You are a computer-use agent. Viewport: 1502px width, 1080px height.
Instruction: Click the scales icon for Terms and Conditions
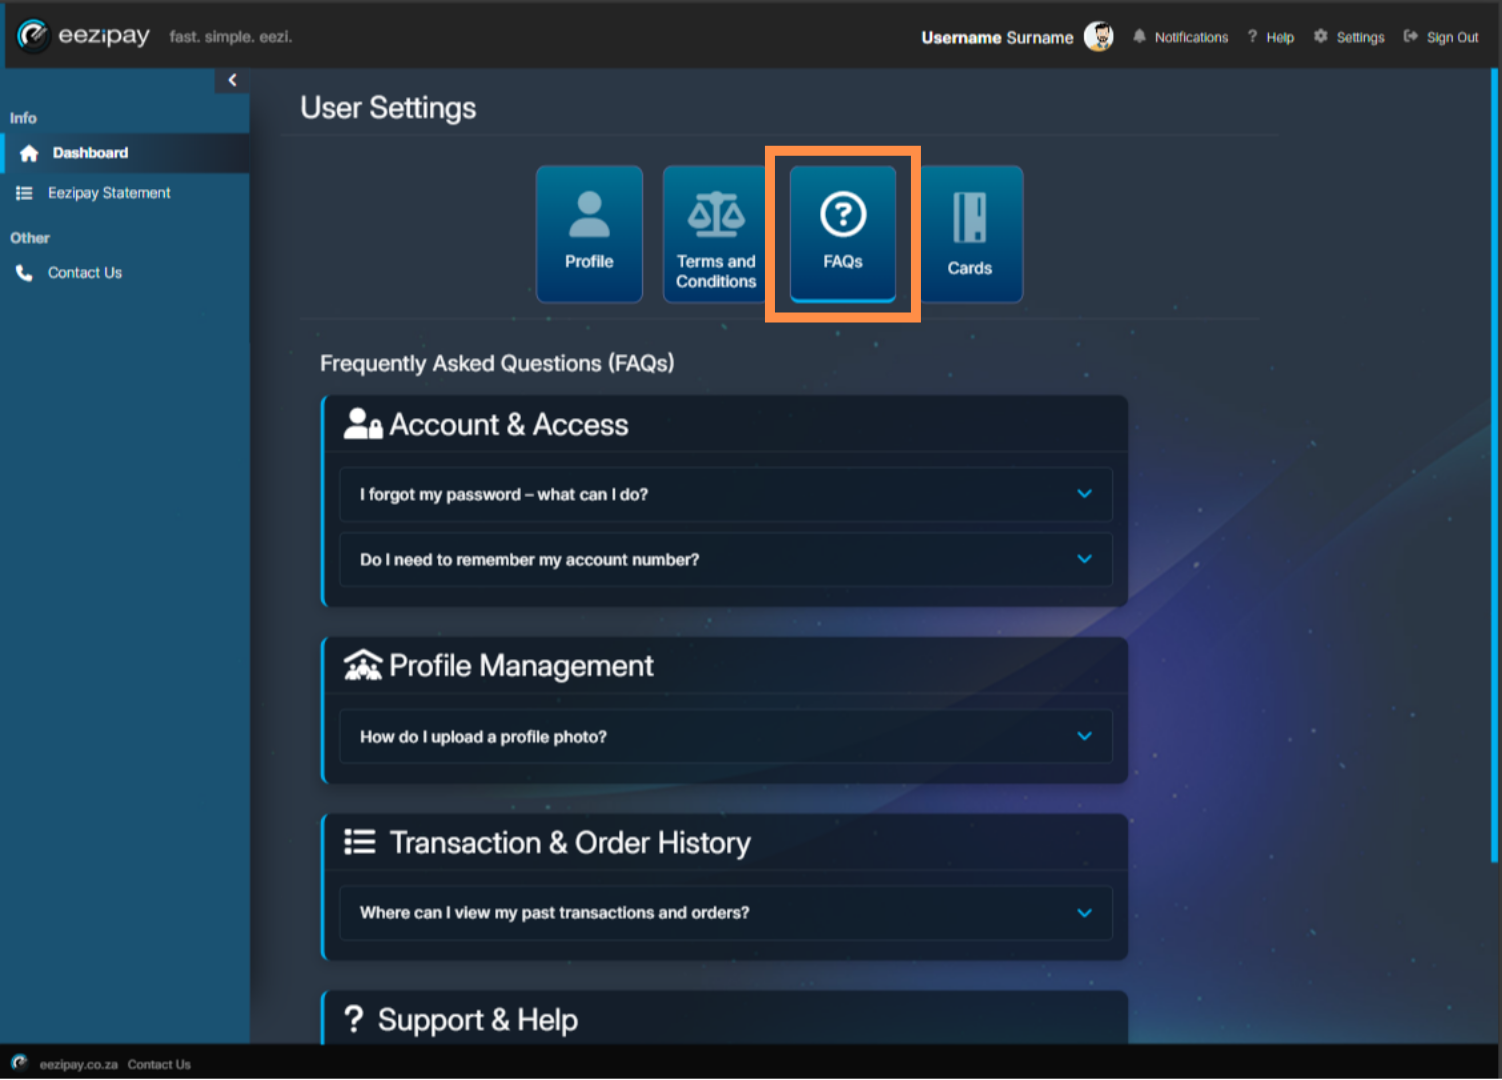(716, 214)
